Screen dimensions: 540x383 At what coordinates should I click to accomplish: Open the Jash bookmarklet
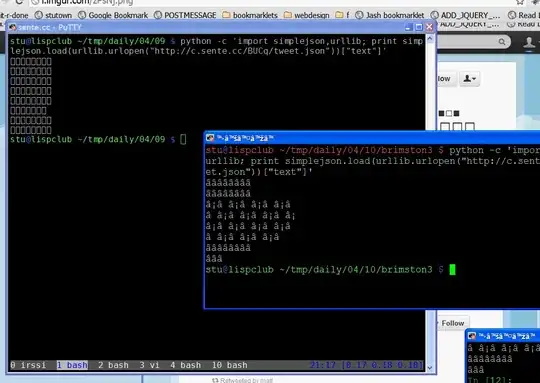click(390, 15)
